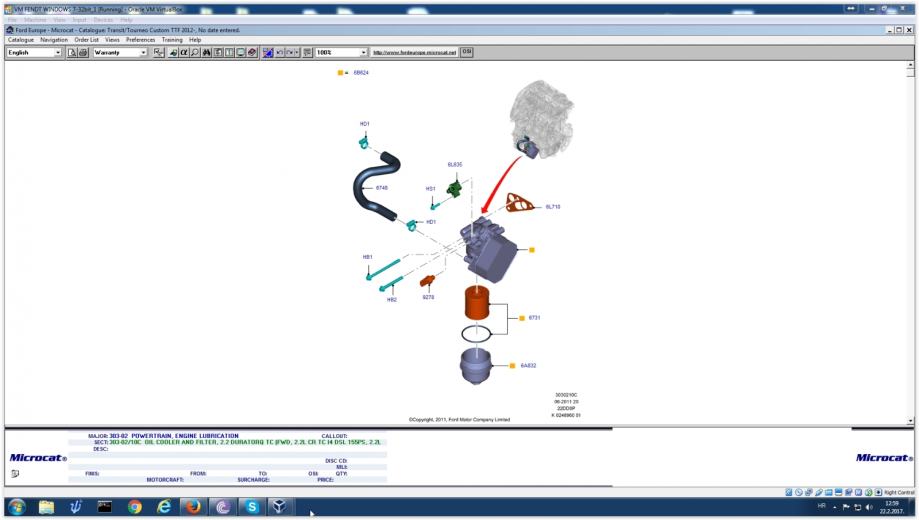Open the fordeurope.microcat.net link
Screen dimensions: 919x520
tap(414, 53)
